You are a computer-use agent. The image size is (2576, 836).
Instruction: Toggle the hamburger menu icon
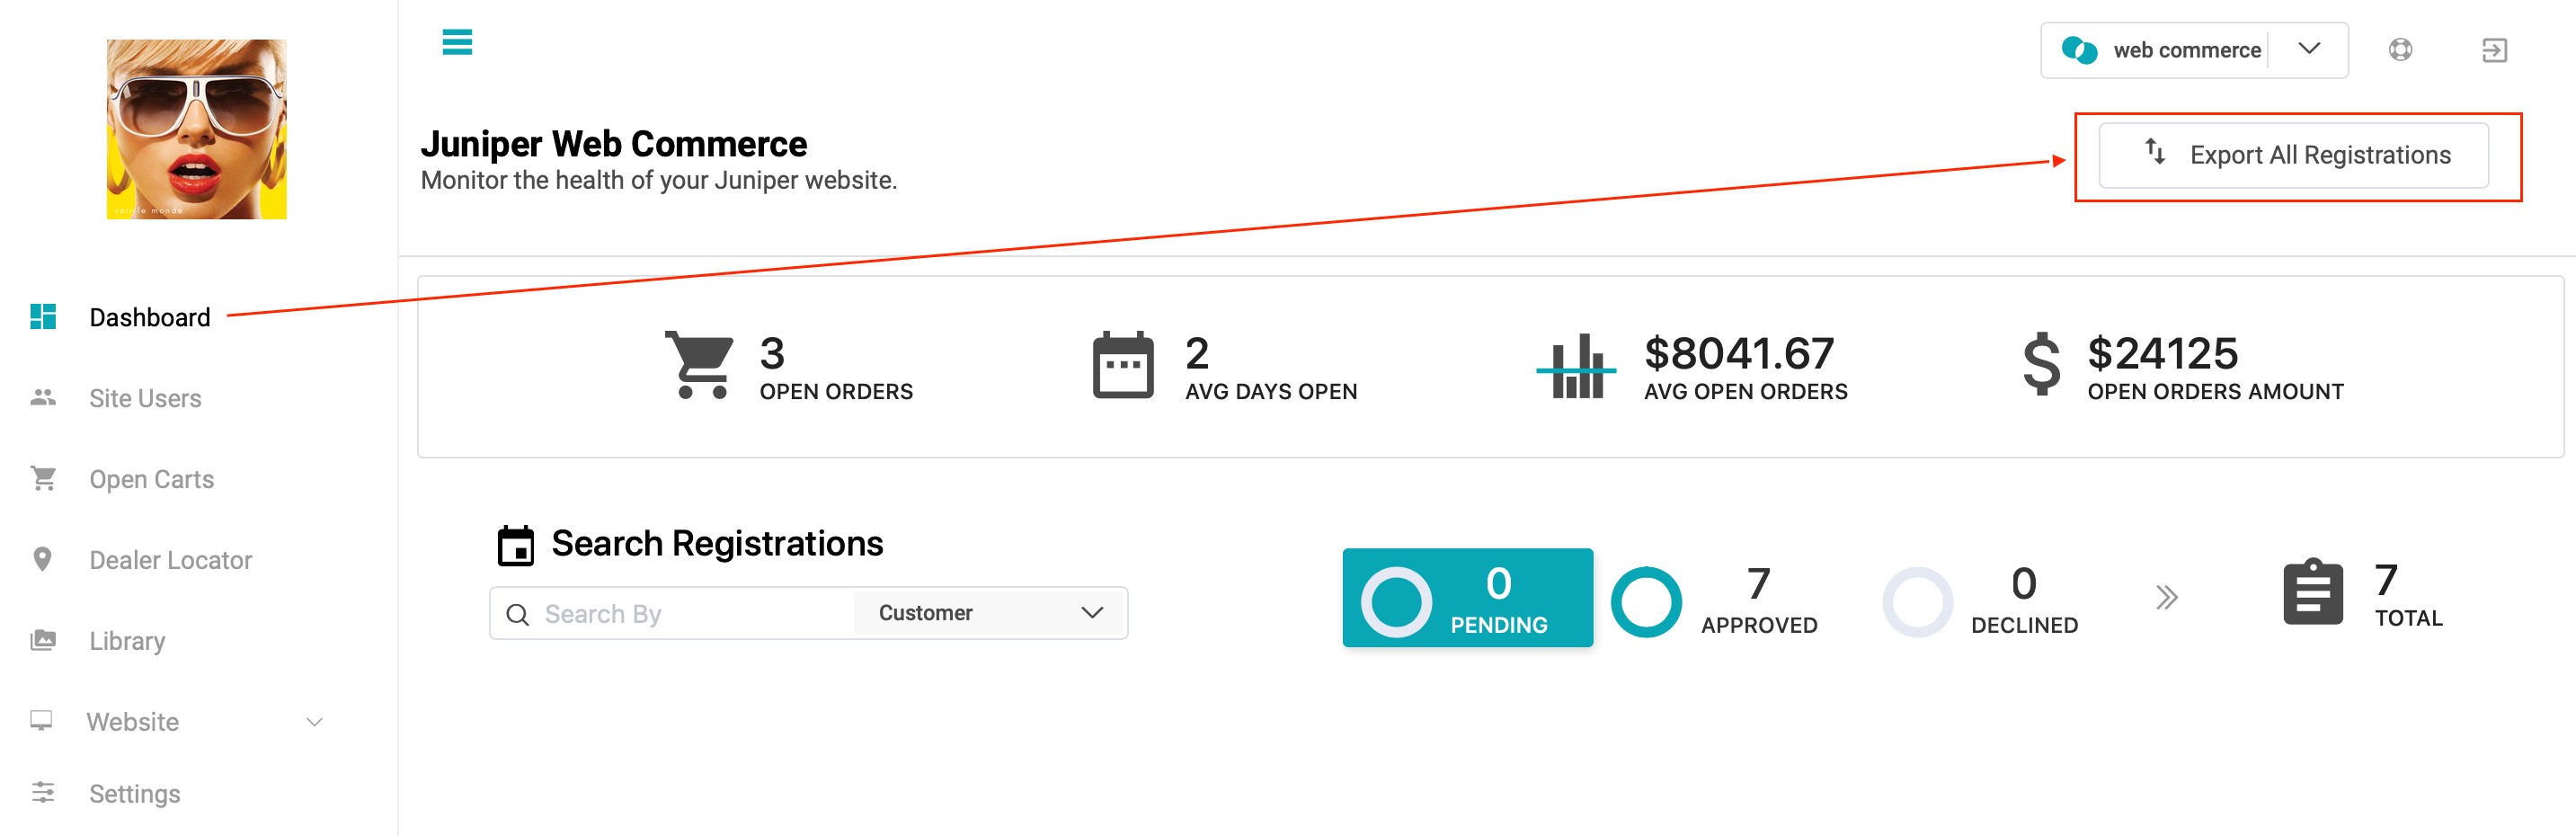(457, 42)
